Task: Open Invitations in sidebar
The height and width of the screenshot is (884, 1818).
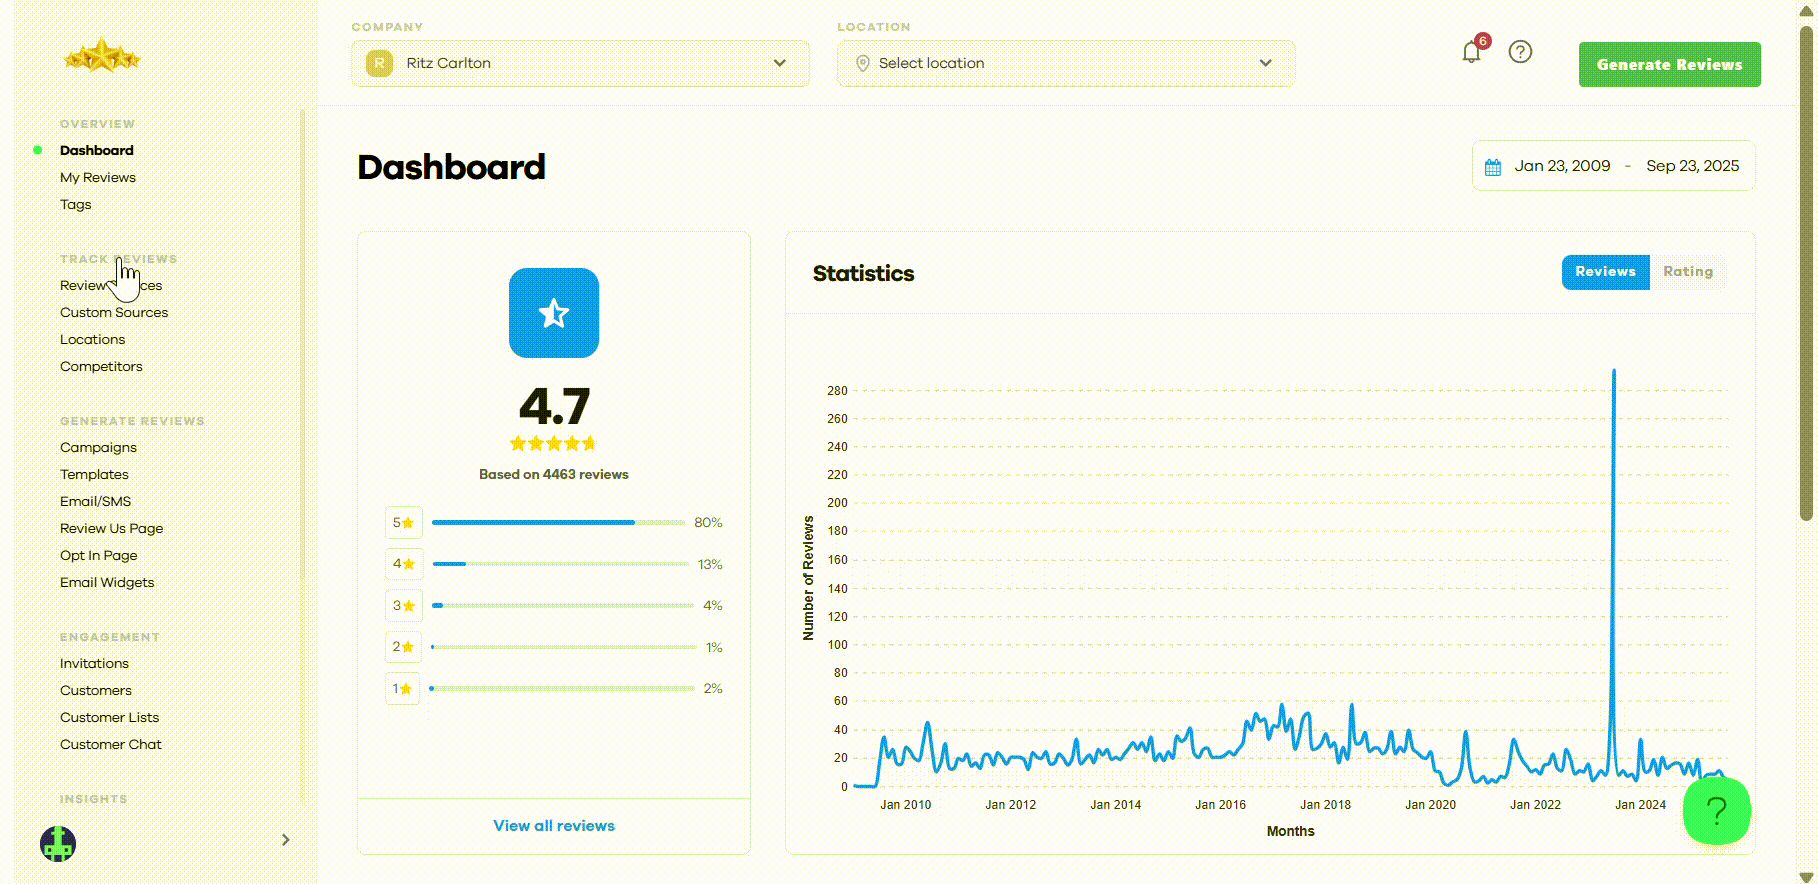Action: [x=94, y=664]
